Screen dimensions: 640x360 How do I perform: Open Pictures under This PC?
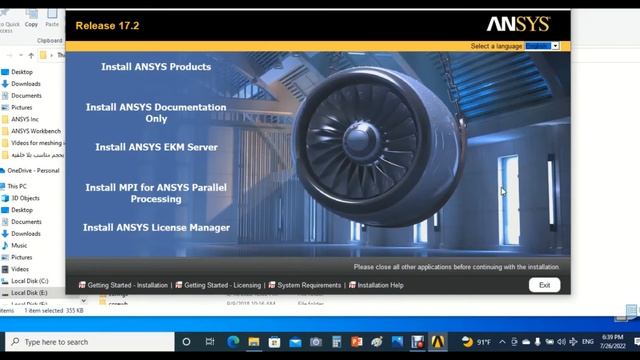tap(22, 257)
